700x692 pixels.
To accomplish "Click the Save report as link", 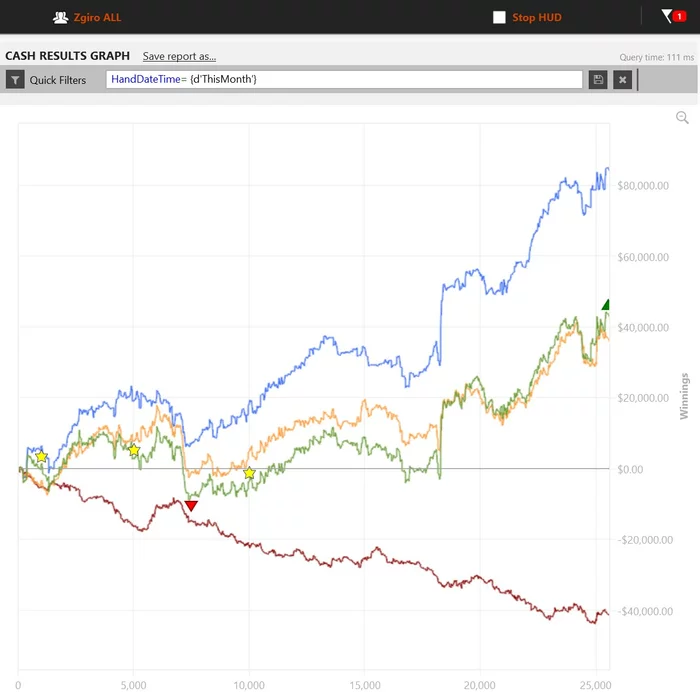I will coord(179,56).
